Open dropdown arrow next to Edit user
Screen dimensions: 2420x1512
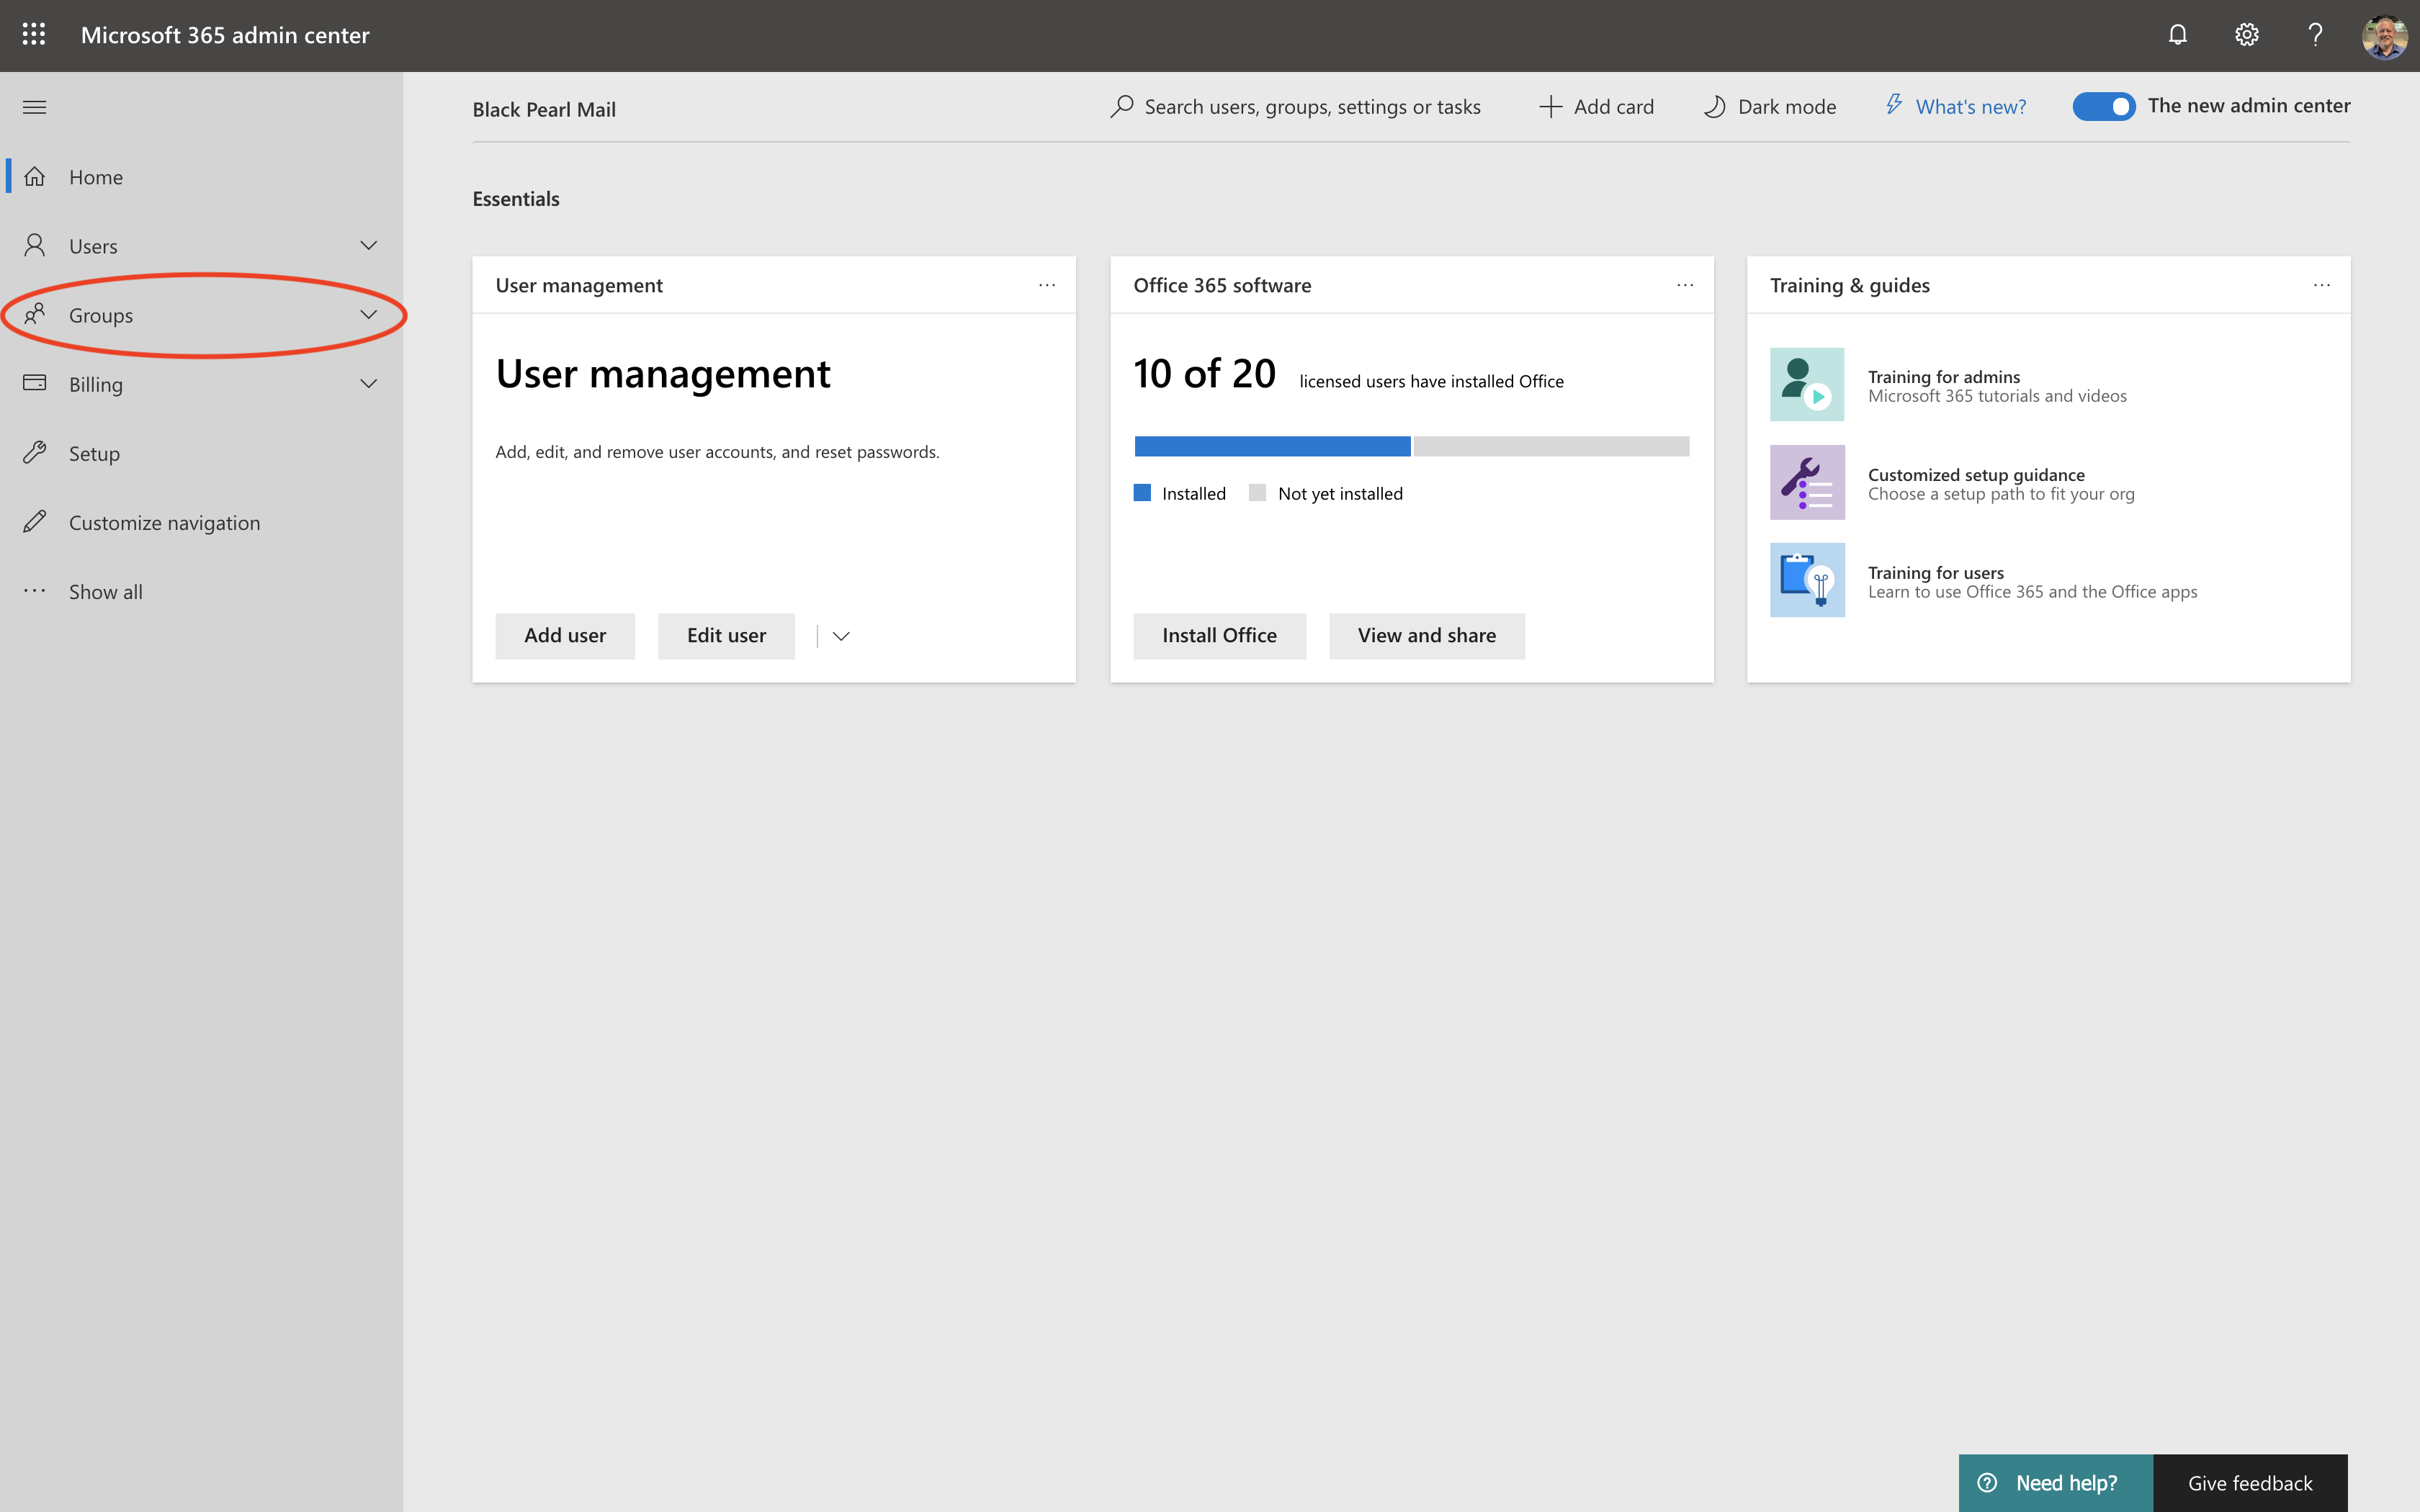click(841, 636)
